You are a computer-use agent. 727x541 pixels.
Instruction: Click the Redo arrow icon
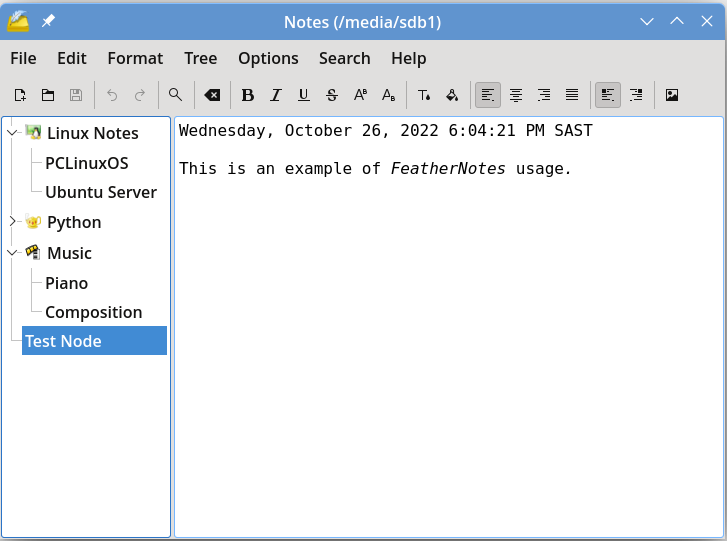pyautogui.click(x=140, y=95)
